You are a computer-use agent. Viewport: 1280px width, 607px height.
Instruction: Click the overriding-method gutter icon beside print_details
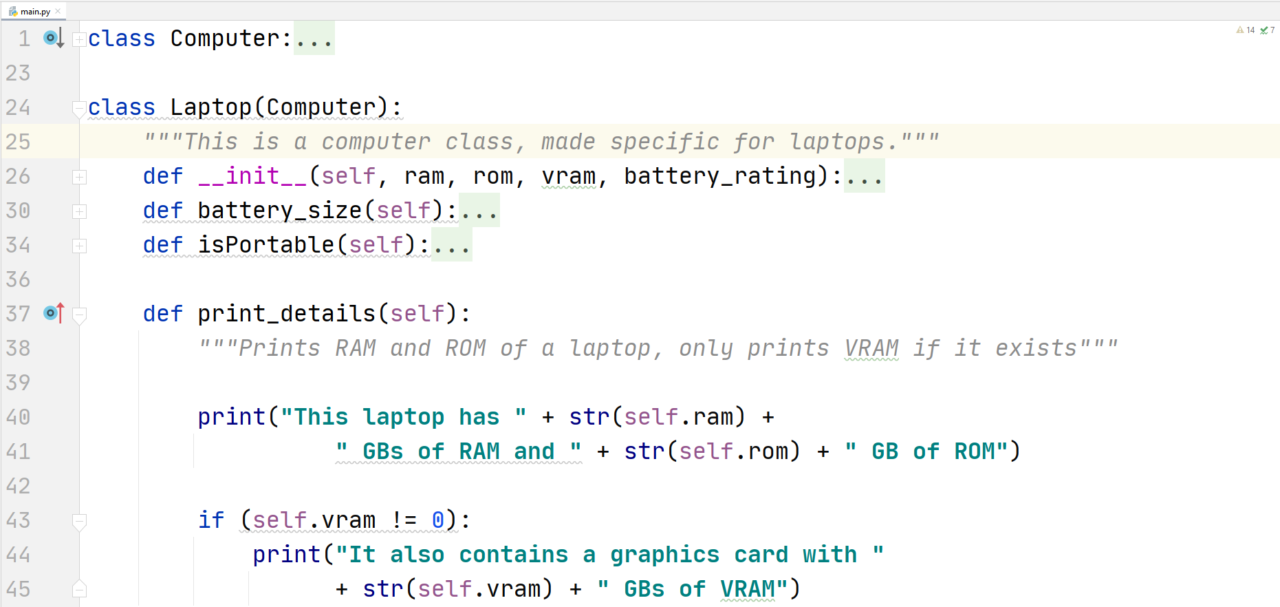(51, 313)
